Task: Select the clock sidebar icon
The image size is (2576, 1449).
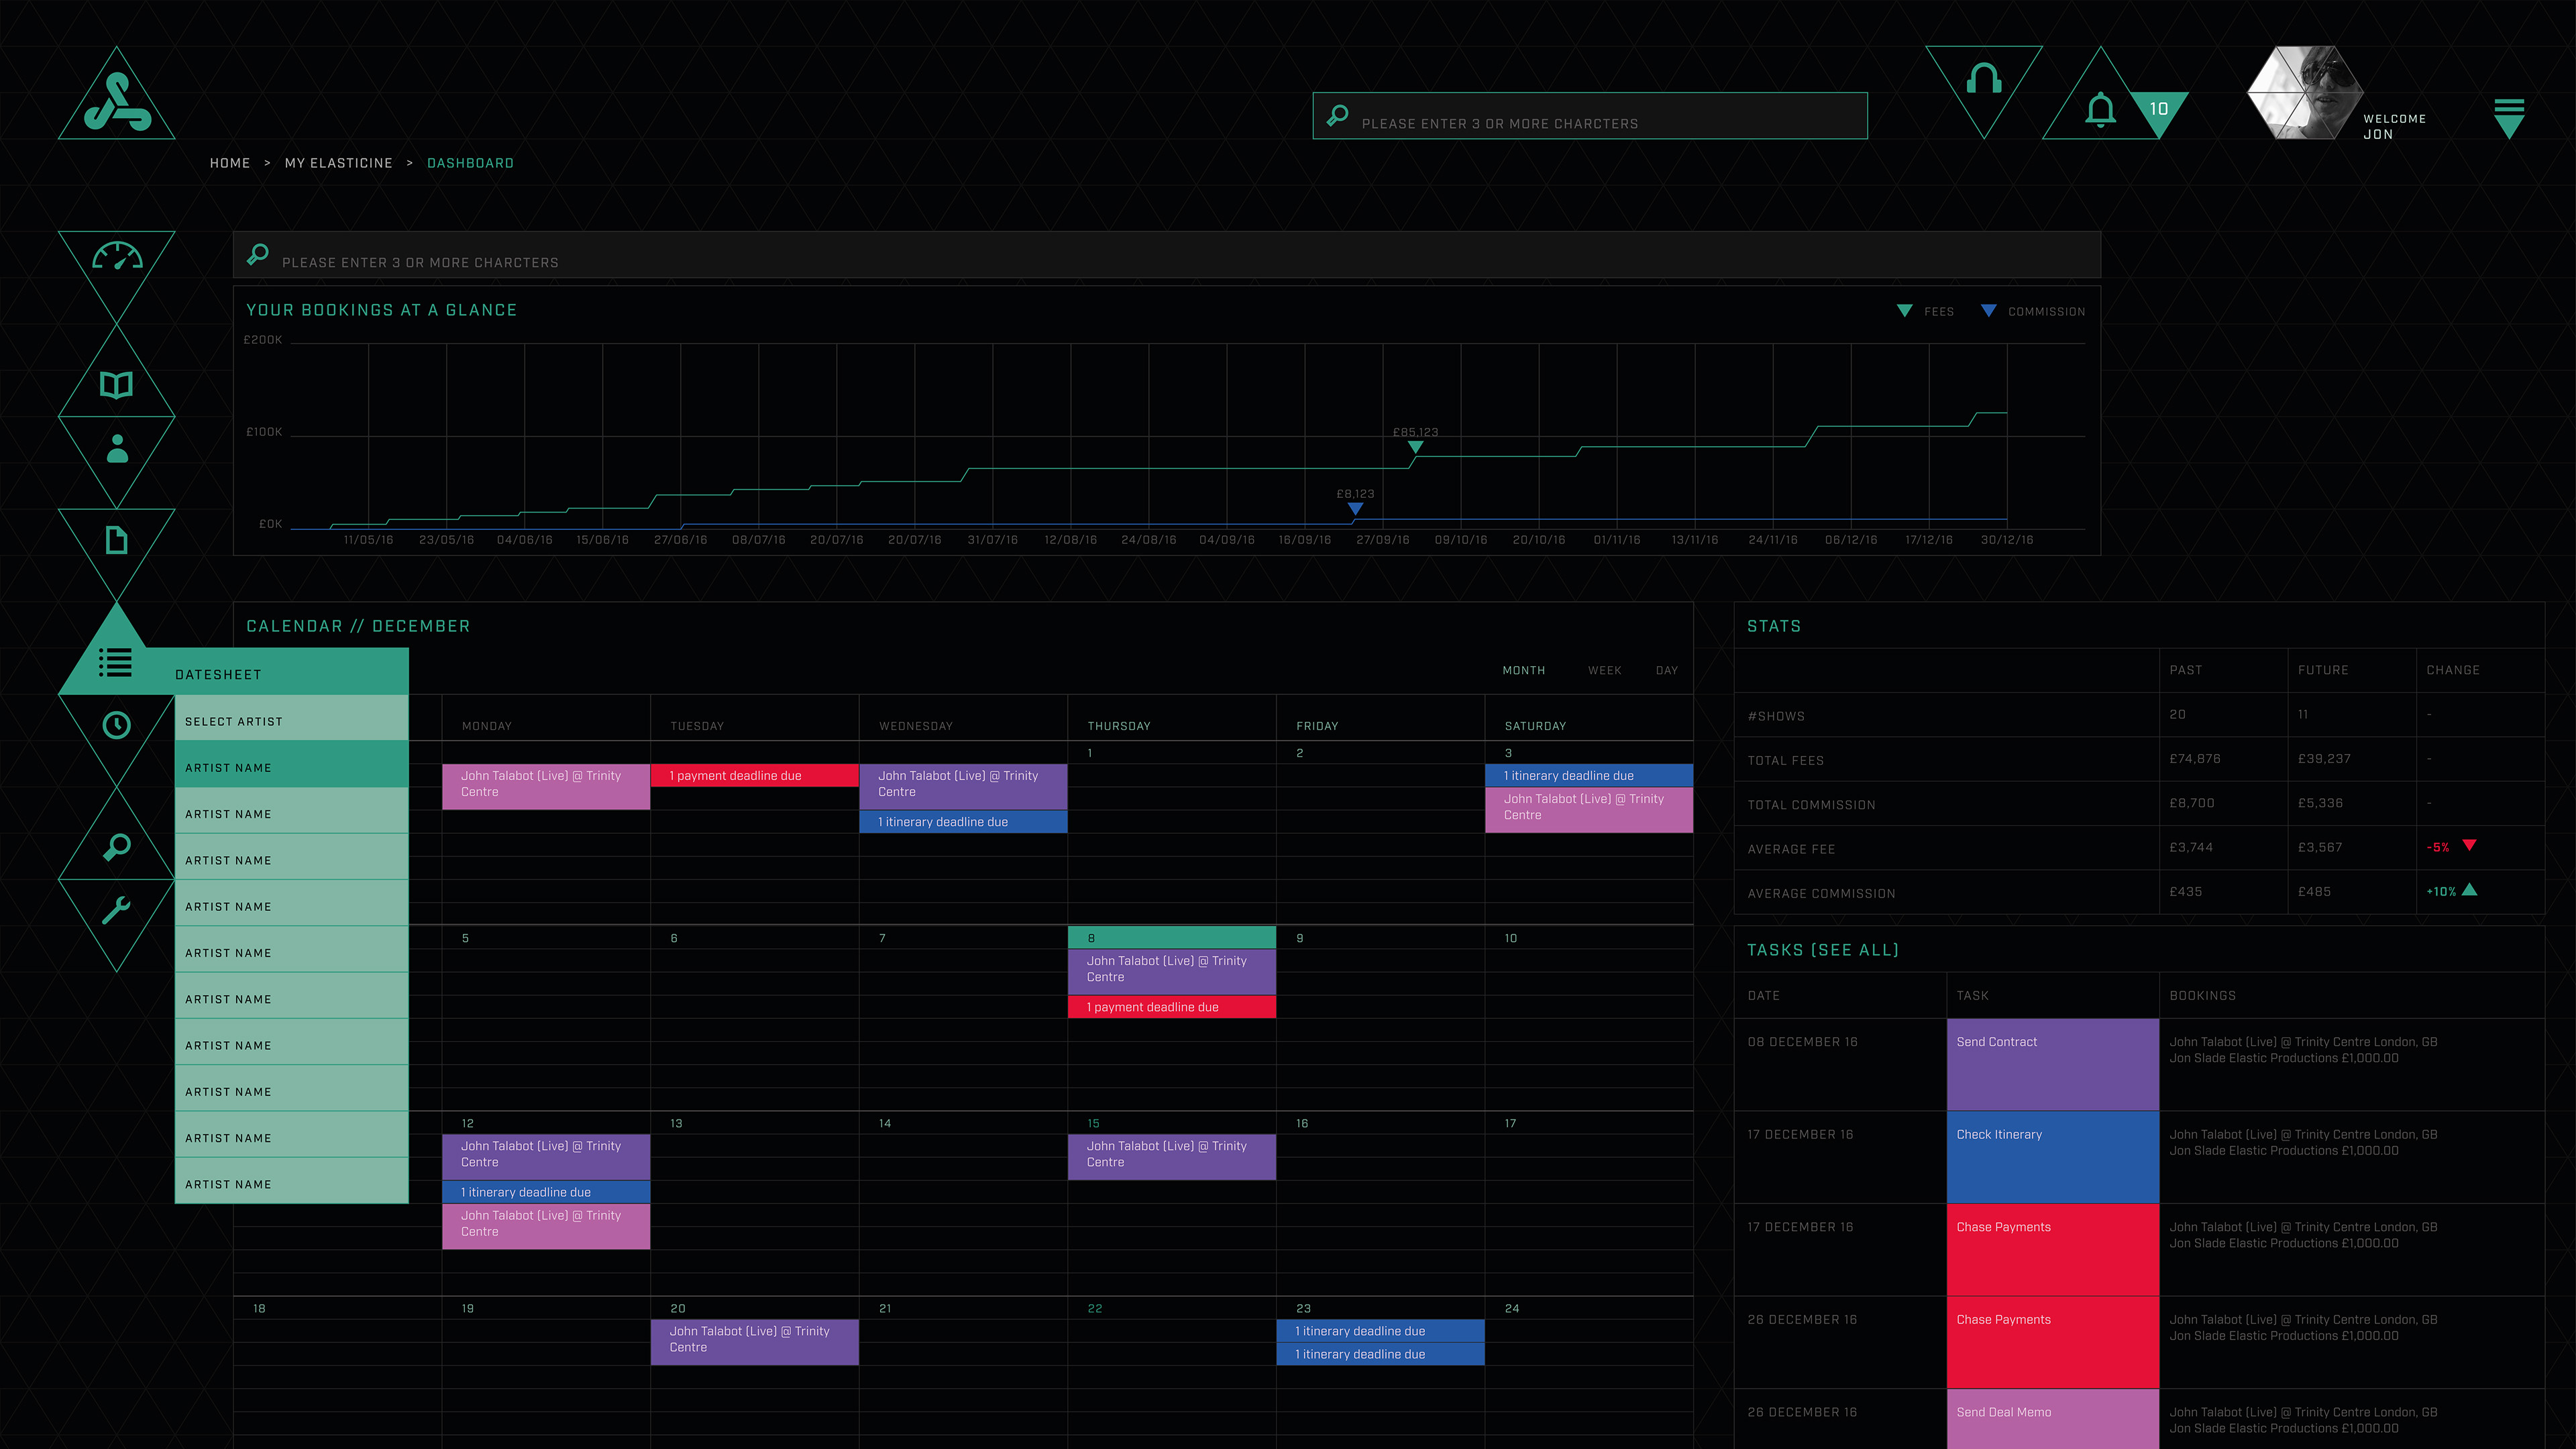Action: (117, 725)
